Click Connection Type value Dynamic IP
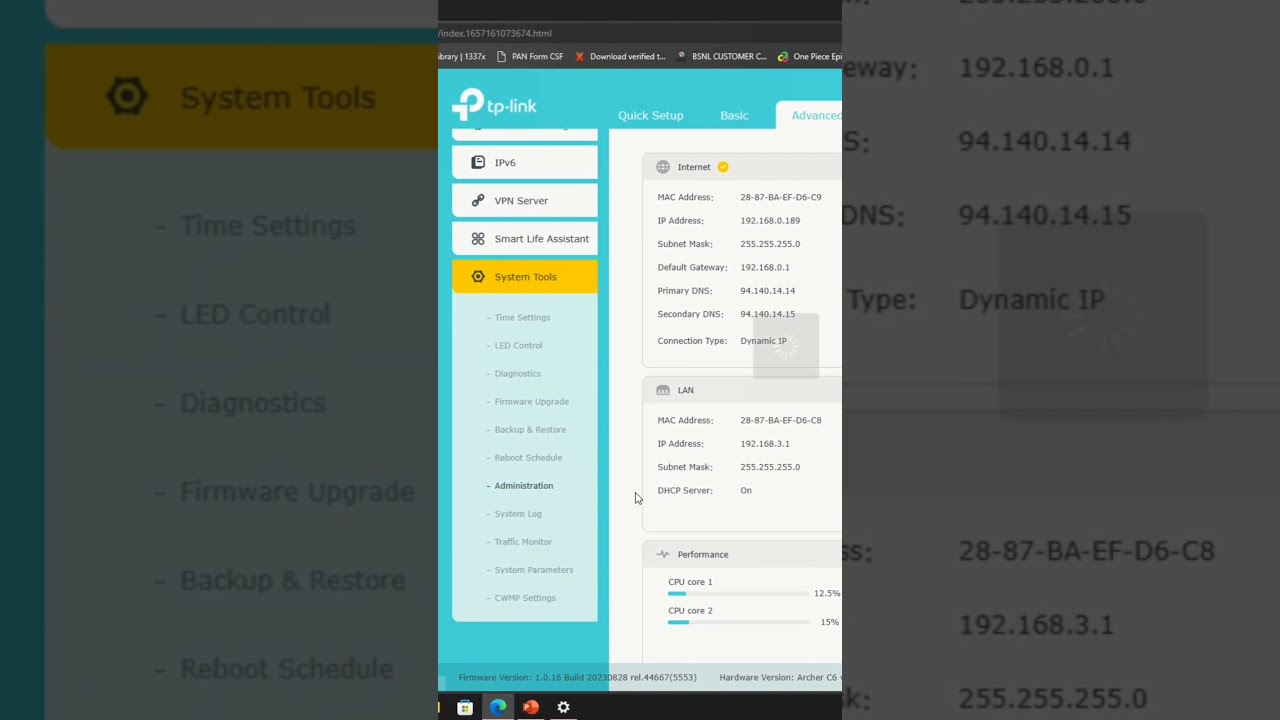 pyautogui.click(x=763, y=341)
